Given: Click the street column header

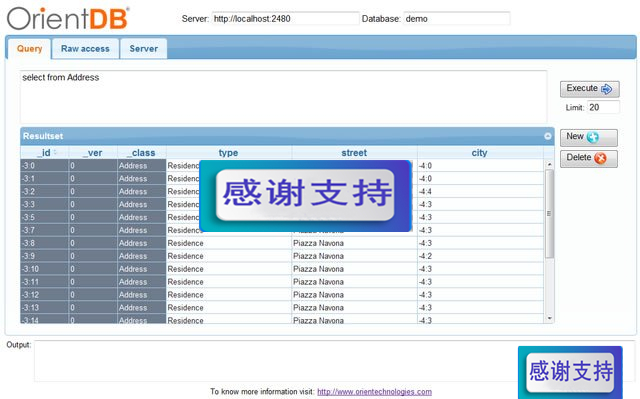Looking at the screenshot, I should [354, 153].
